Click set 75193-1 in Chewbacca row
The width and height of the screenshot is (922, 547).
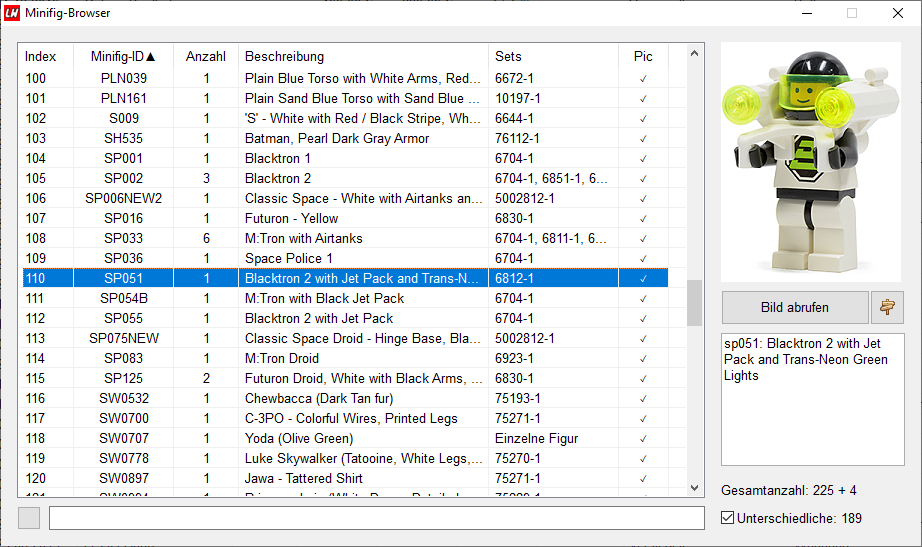pos(517,398)
